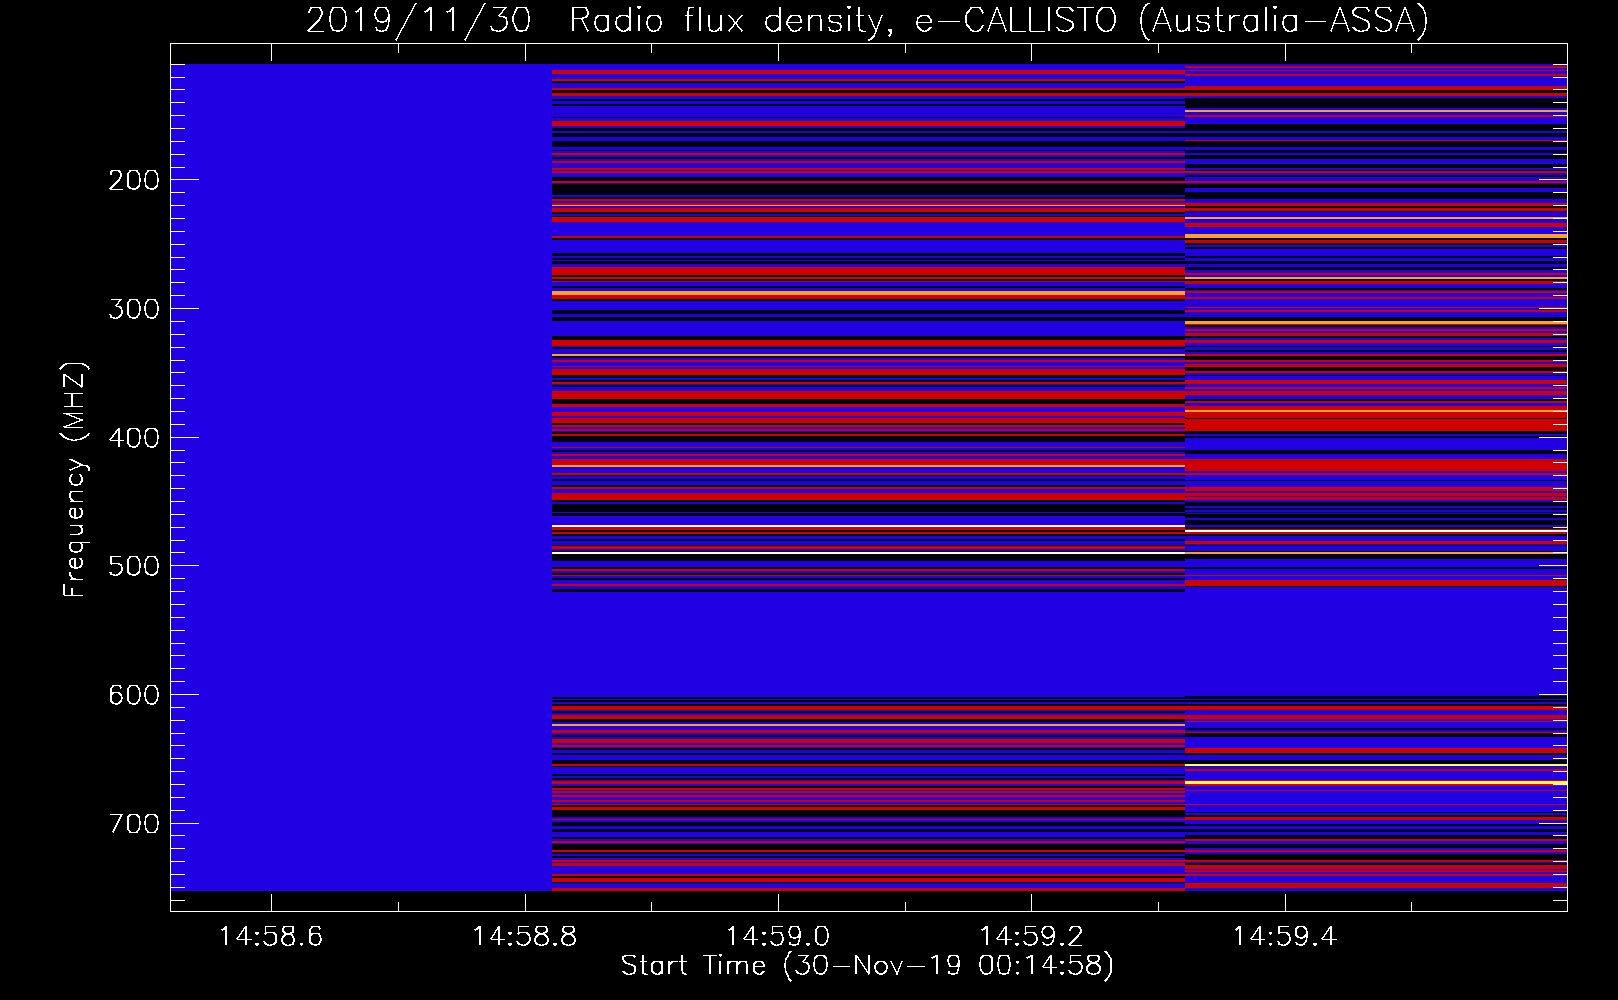The height and width of the screenshot is (1000, 1618).
Task: Click the 400 frequency tick label
Action: [x=134, y=438]
